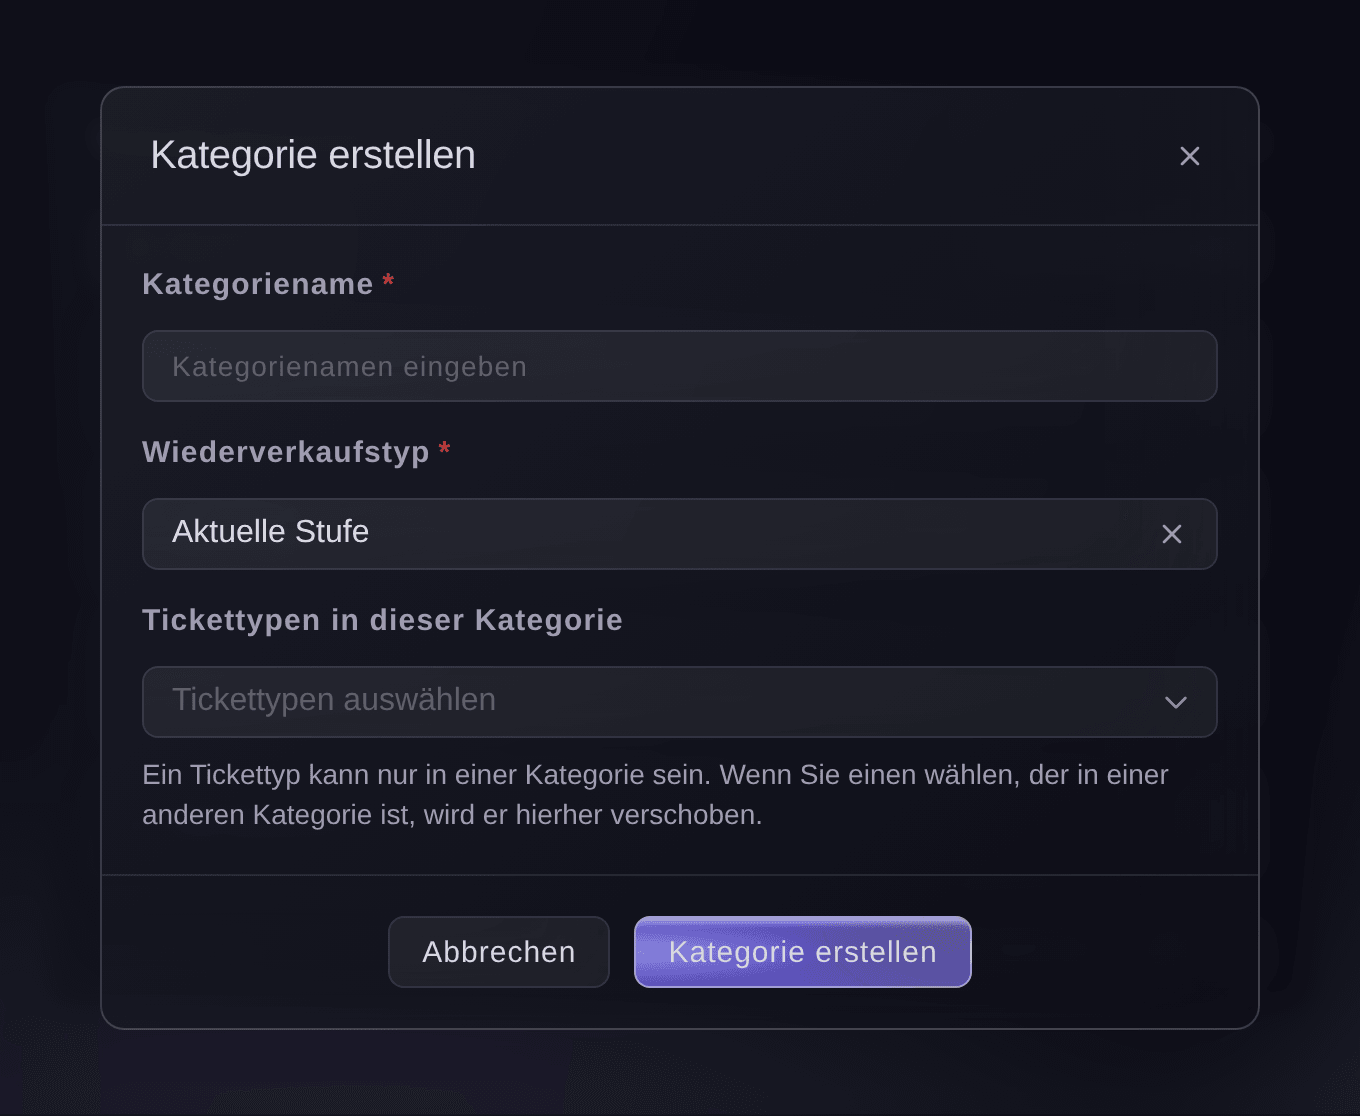Click the Abbrechen button

tap(499, 952)
